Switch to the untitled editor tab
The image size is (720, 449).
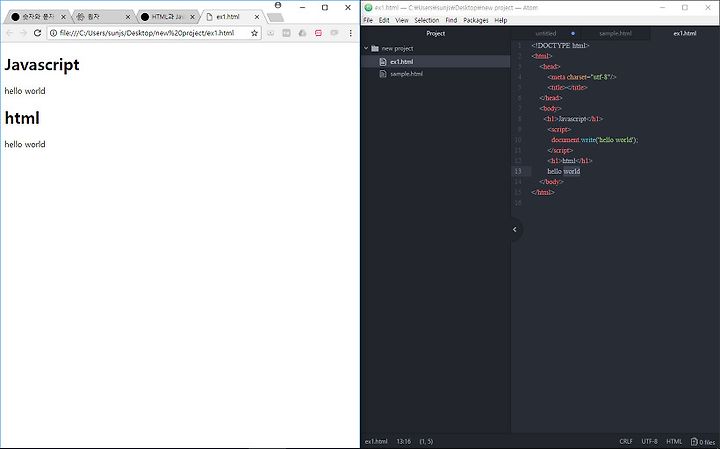546,33
